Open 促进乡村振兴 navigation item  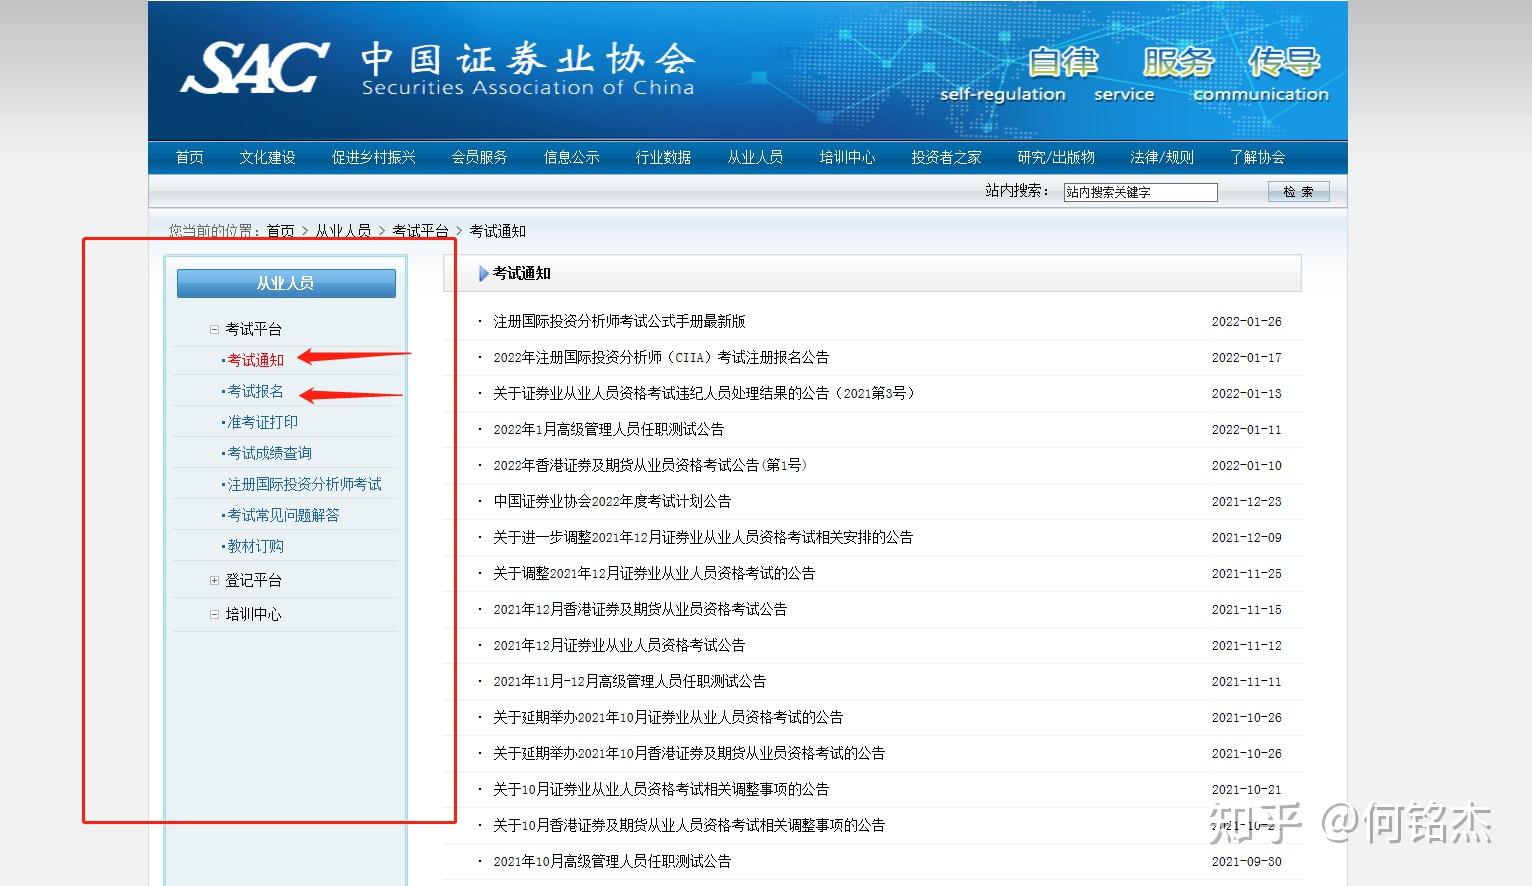pyautogui.click(x=373, y=157)
